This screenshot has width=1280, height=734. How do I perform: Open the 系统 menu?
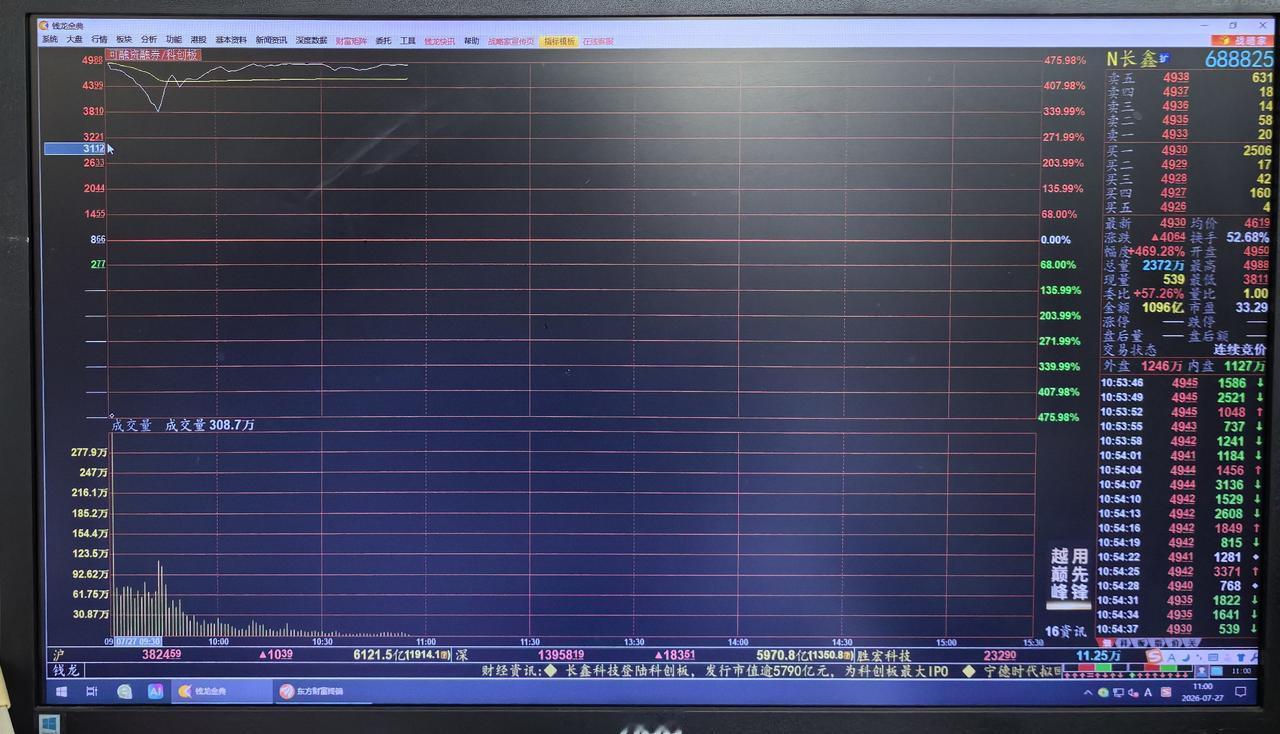click(x=50, y=41)
